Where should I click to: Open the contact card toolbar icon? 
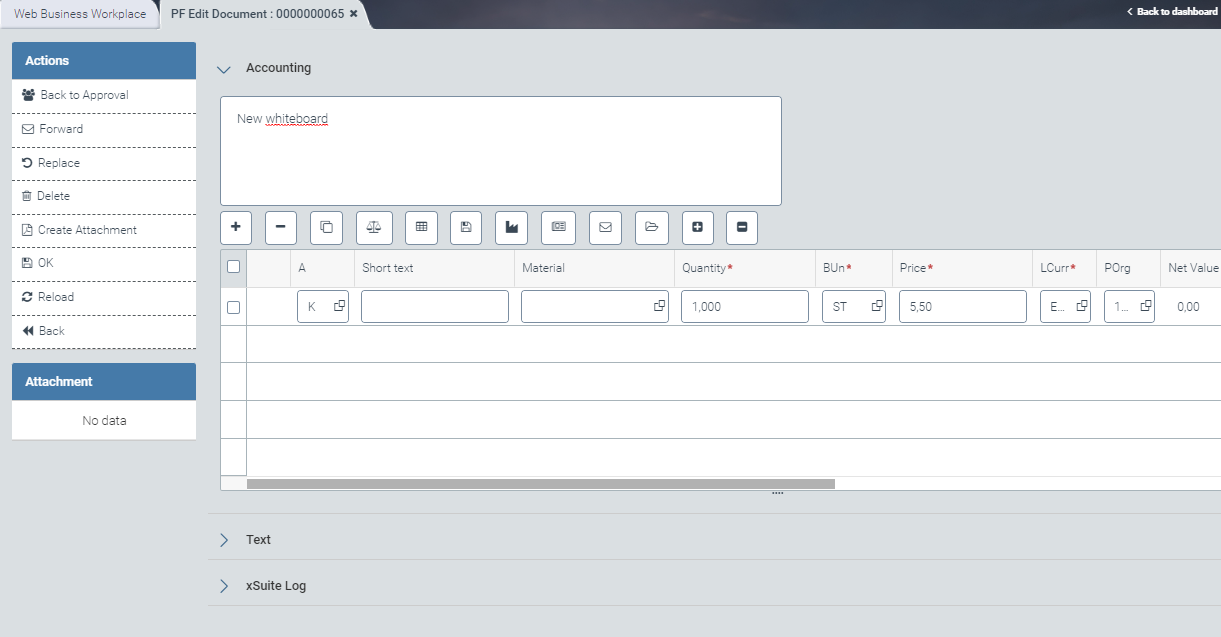(x=558, y=227)
